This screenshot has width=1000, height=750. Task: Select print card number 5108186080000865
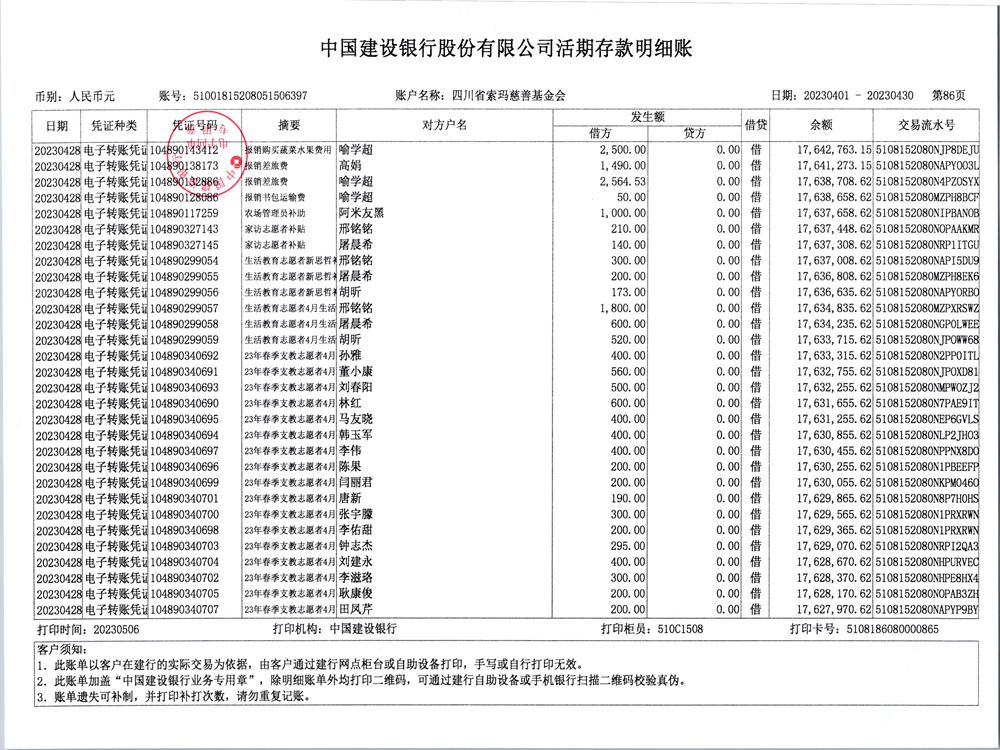pos(893,629)
